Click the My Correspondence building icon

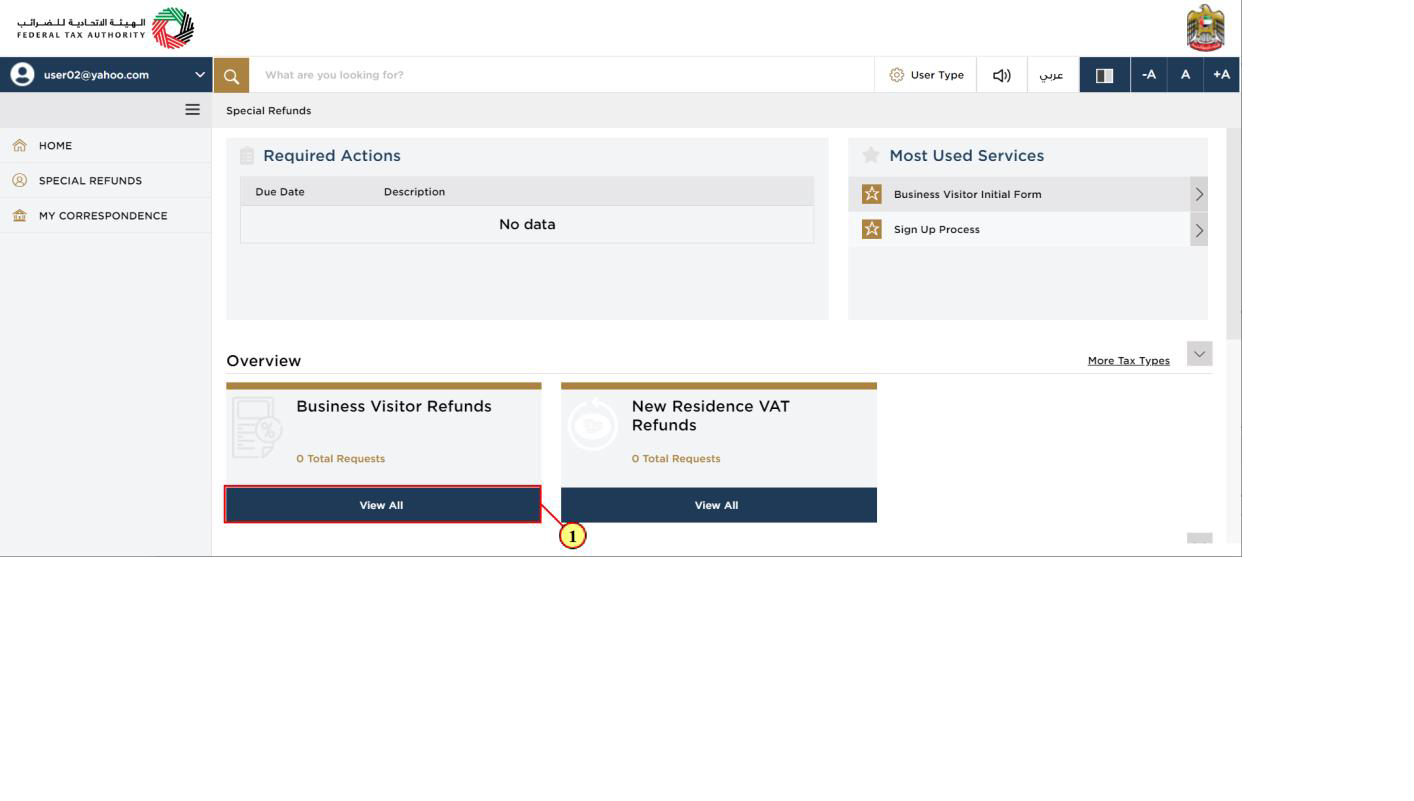point(19,215)
